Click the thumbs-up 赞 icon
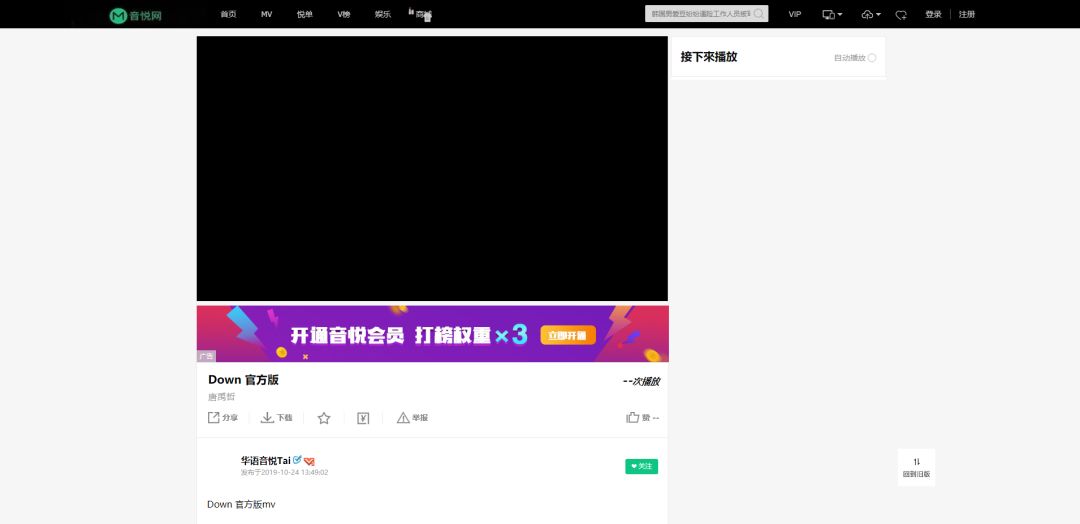1080x524 pixels. 632,417
